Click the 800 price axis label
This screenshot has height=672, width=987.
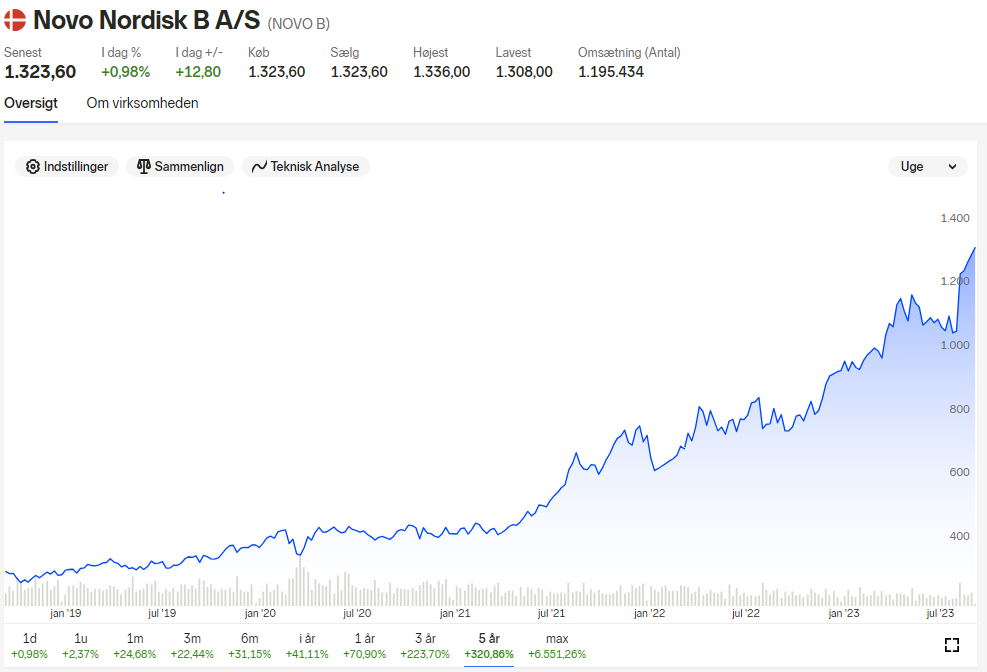(959, 409)
